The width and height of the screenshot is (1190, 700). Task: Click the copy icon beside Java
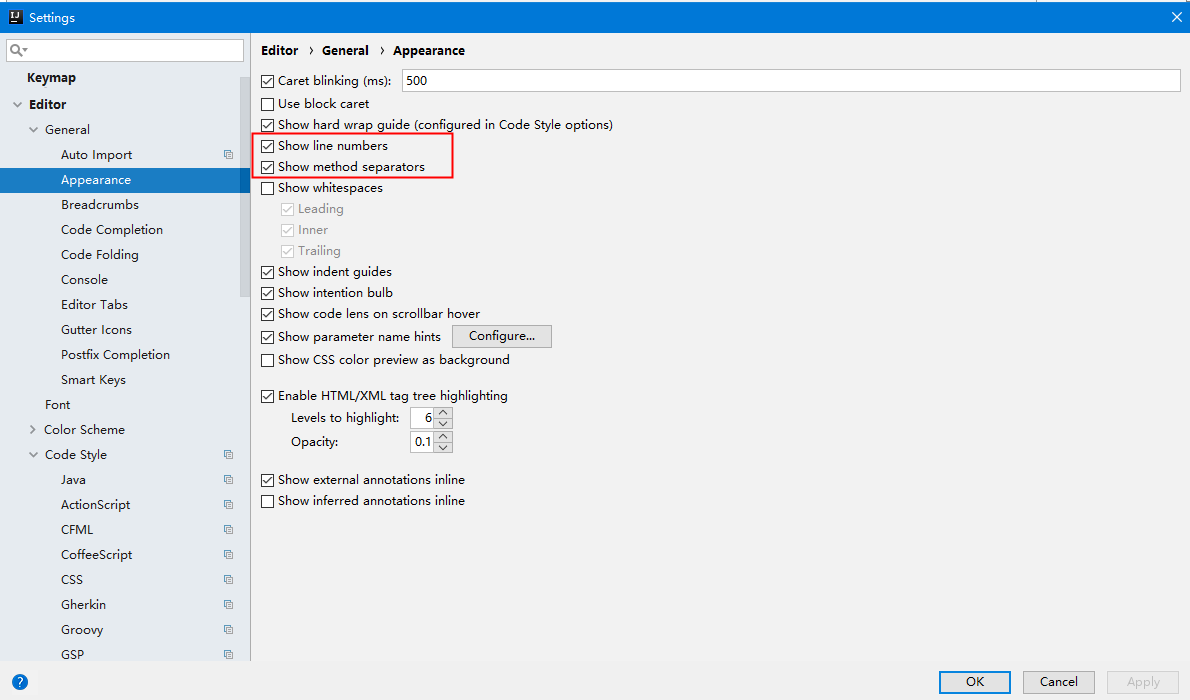pos(228,479)
